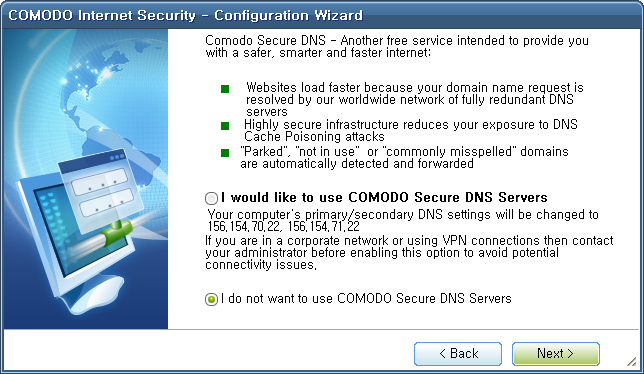Image resolution: width=644 pixels, height=374 pixels.
Task: Click the "I would like to use COMODO Secure DNS Servers" label
Action: [384, 197]
